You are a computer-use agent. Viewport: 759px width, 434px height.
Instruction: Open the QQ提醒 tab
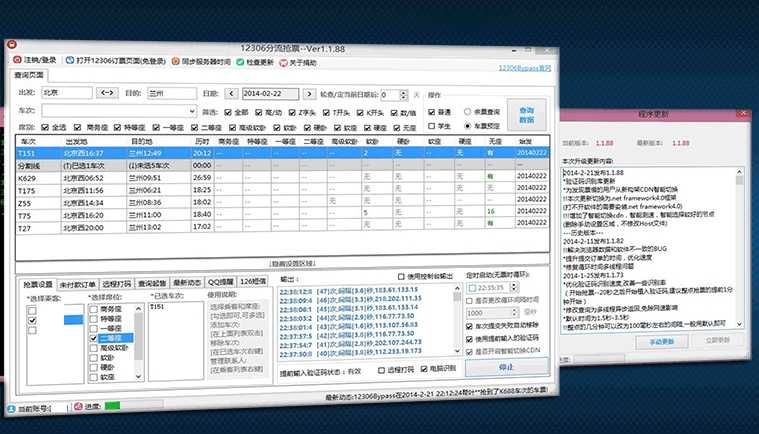[221, 282]
